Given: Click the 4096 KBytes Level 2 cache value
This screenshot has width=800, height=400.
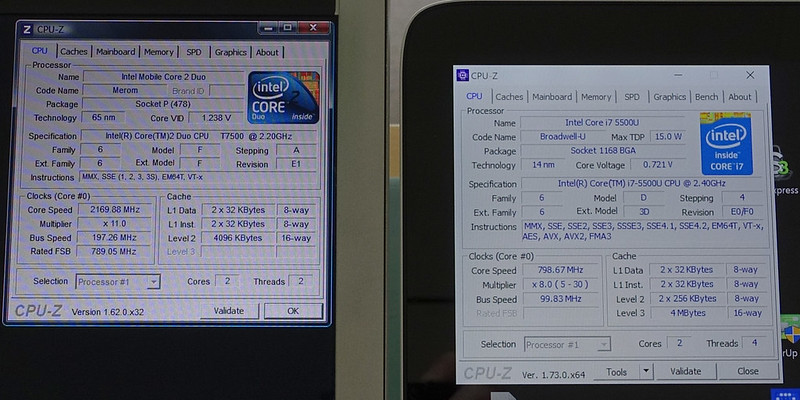Looking at the screenshot, I should tap(238, 238).
